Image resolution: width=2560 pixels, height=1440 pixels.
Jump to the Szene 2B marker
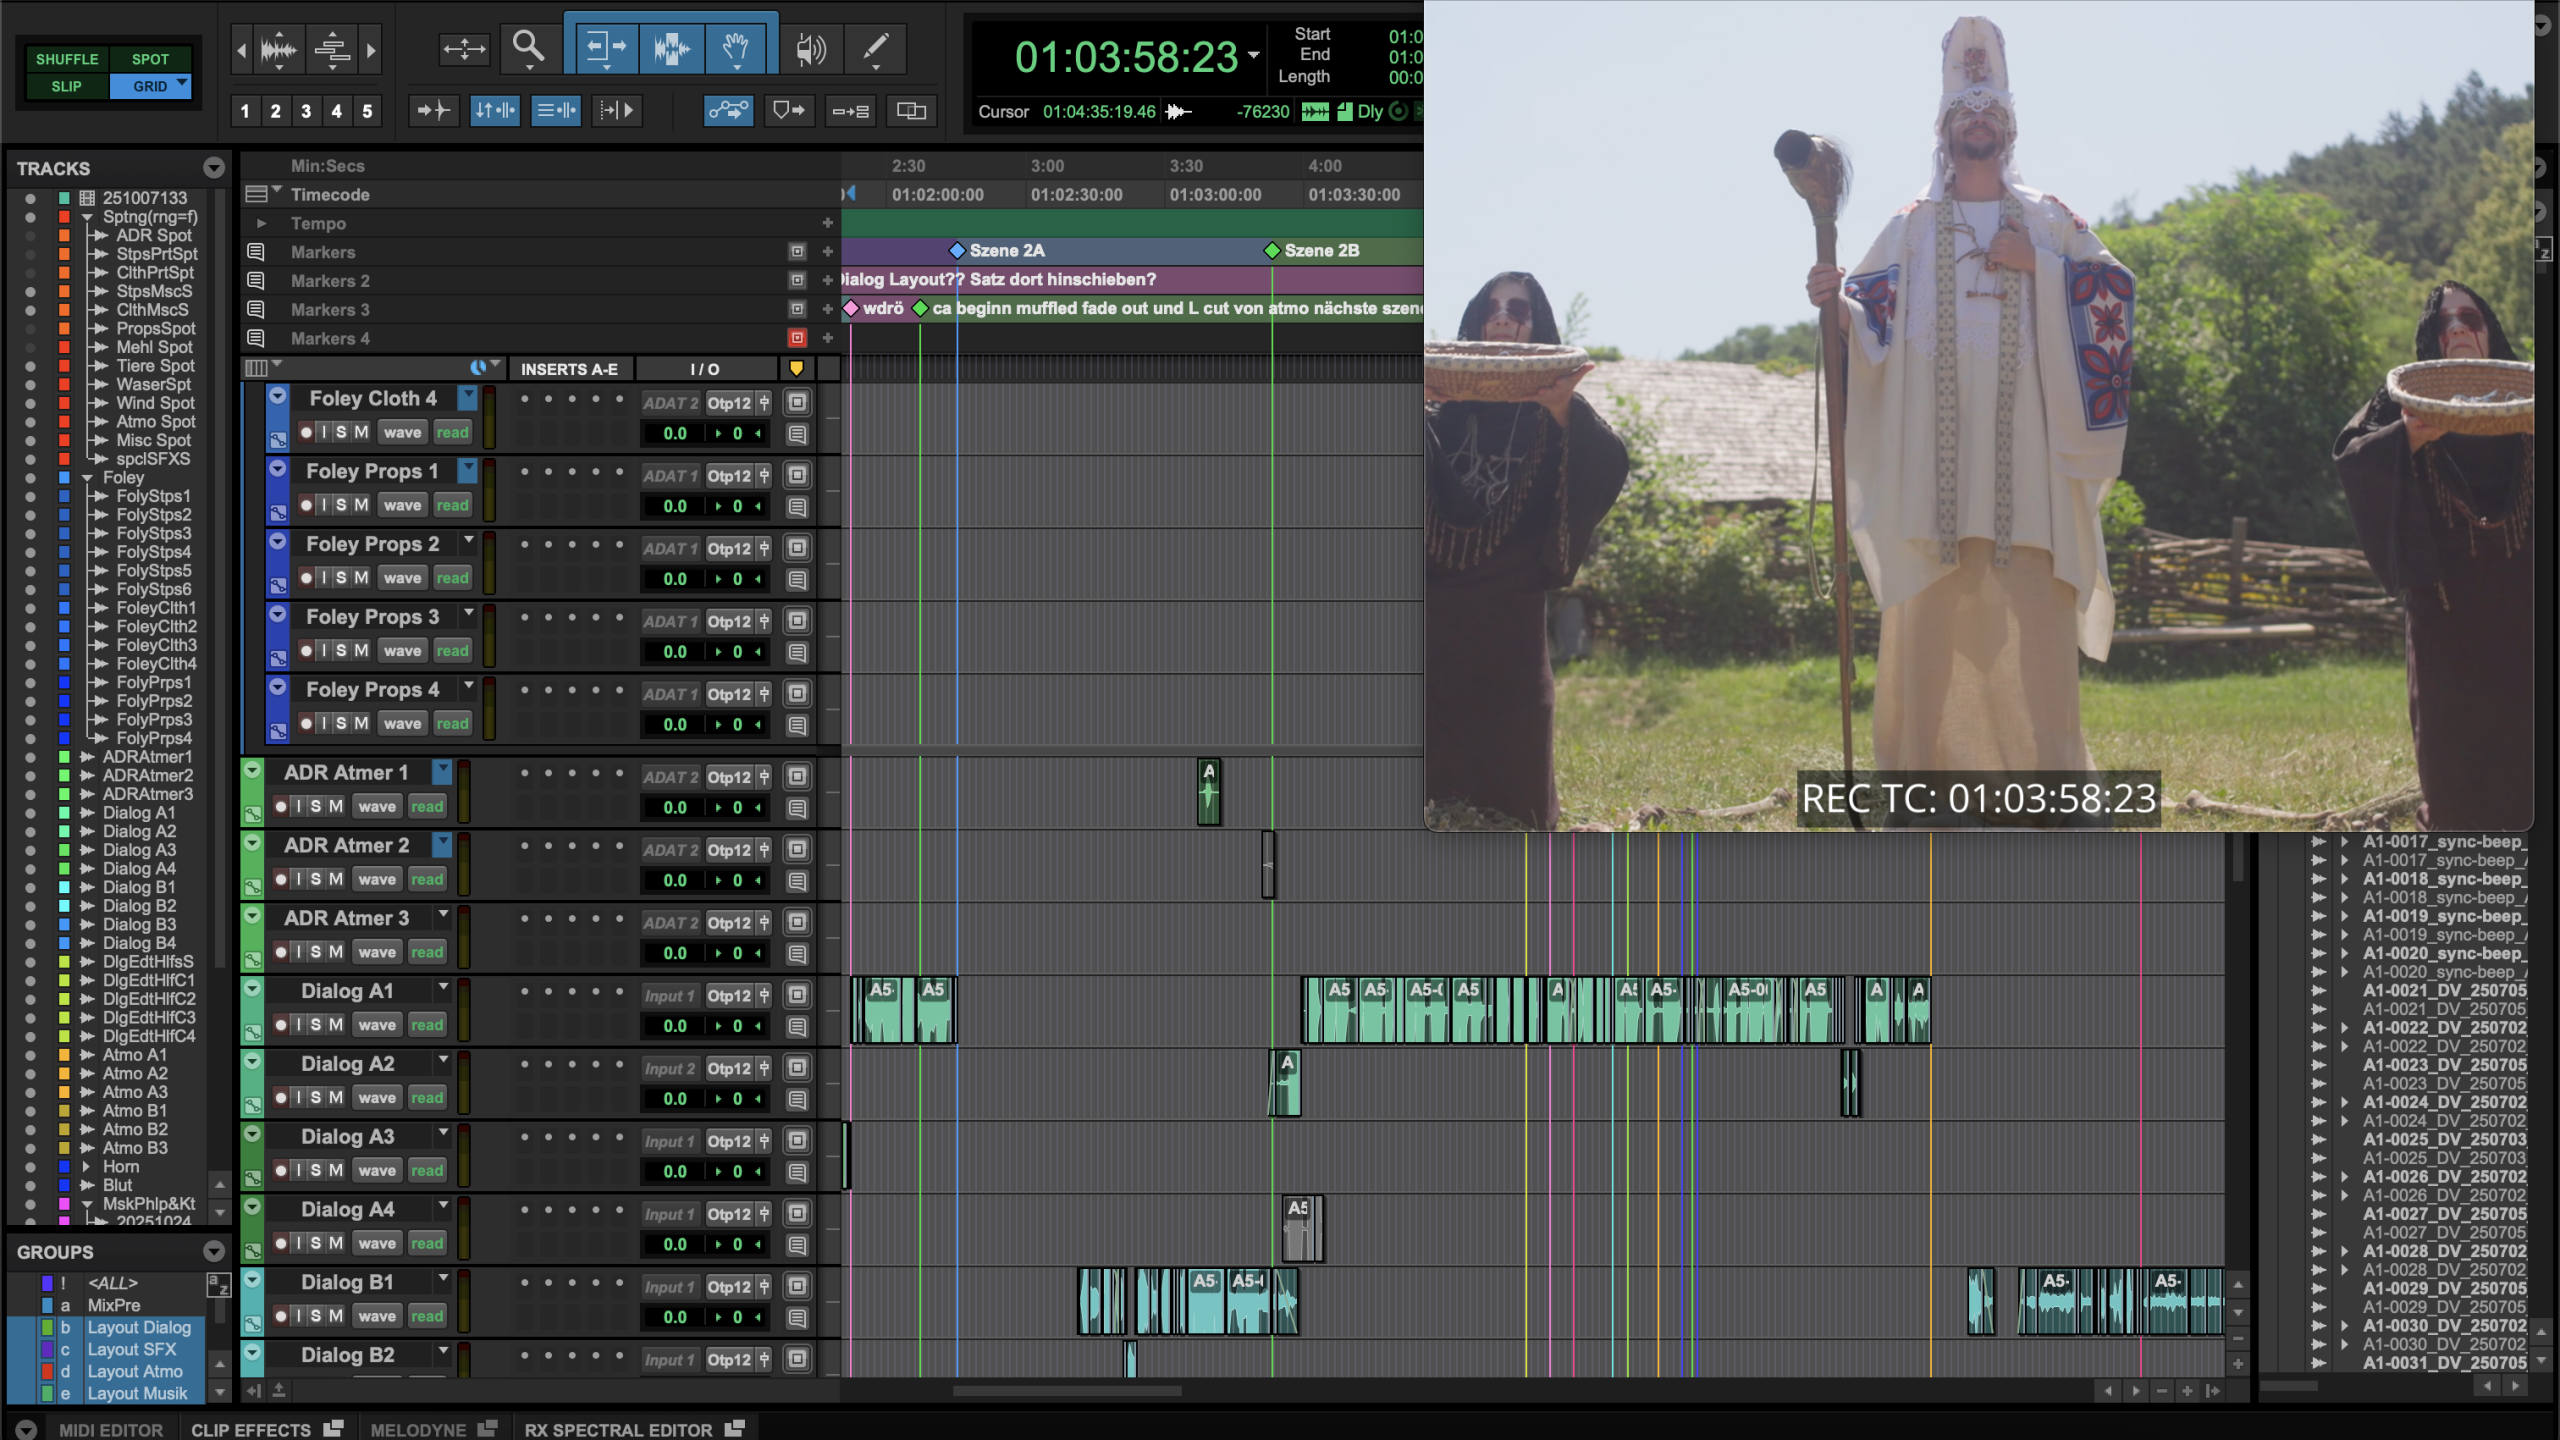tap(1272, 250)
